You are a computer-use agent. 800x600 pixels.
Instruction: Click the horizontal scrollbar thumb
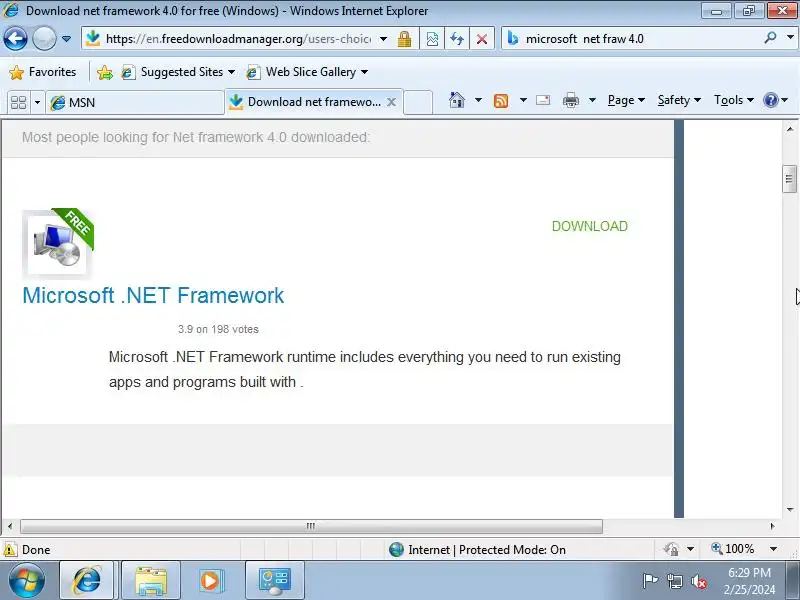311,526
